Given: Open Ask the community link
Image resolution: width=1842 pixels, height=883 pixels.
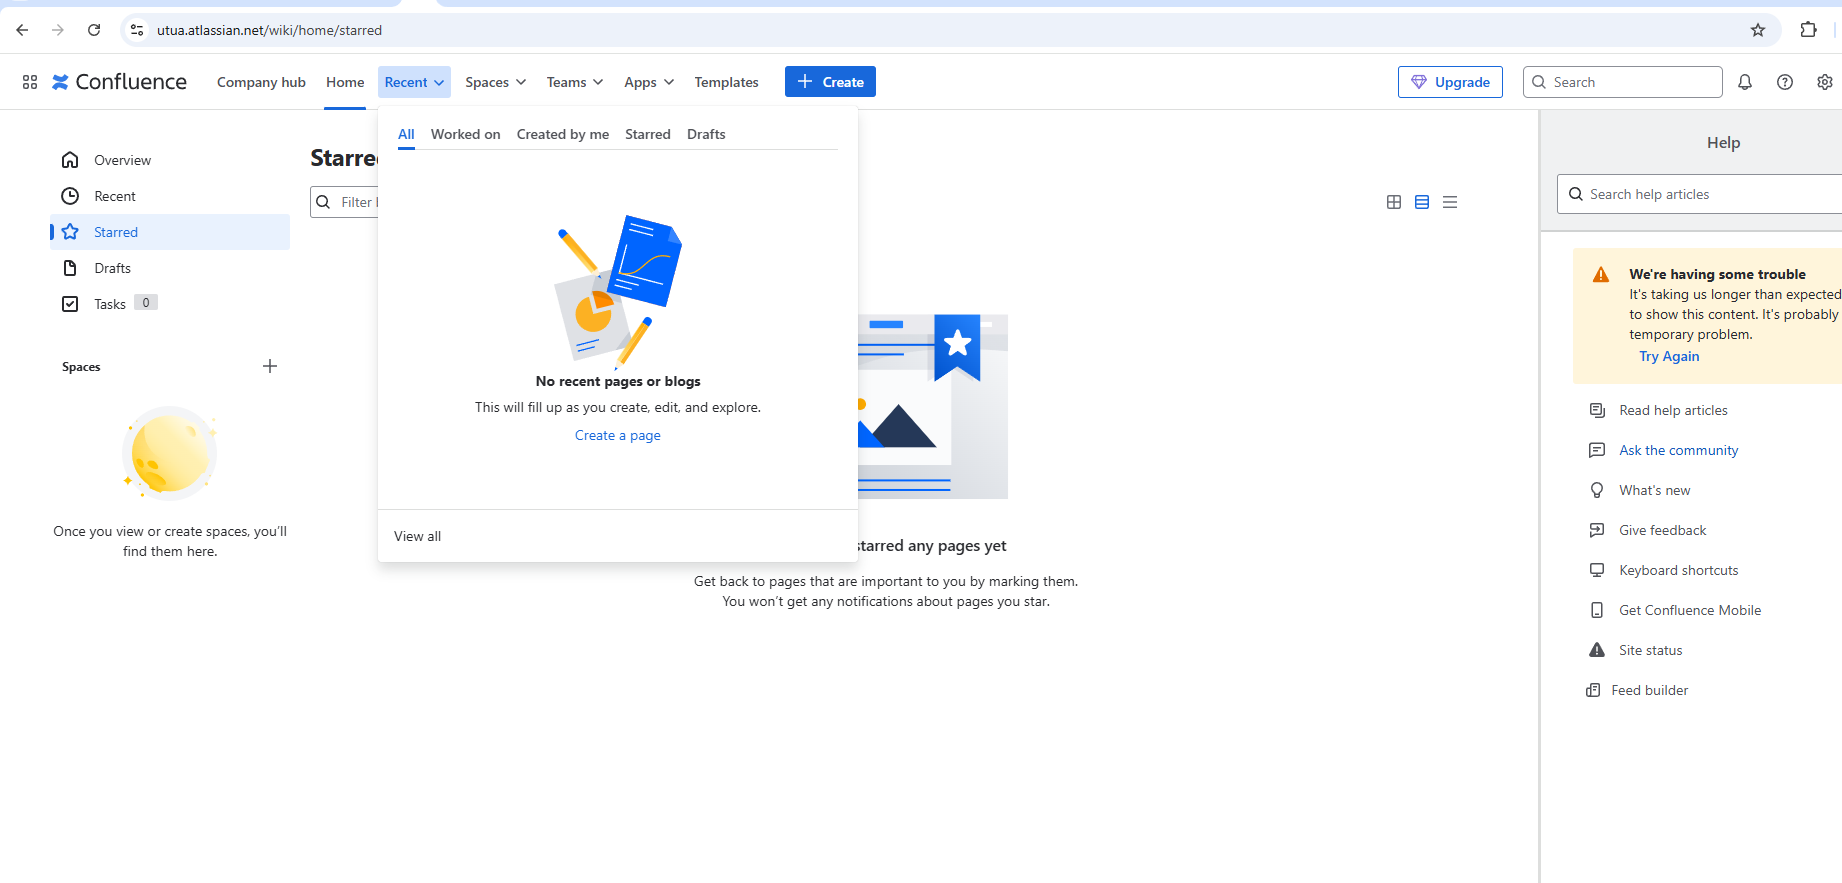Looking at the screenshot, I should pos(1679,450).
